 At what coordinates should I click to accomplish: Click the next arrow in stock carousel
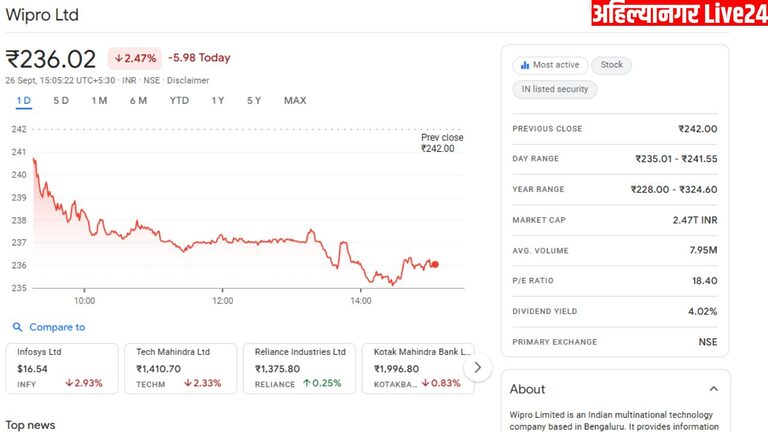(478, 367)
